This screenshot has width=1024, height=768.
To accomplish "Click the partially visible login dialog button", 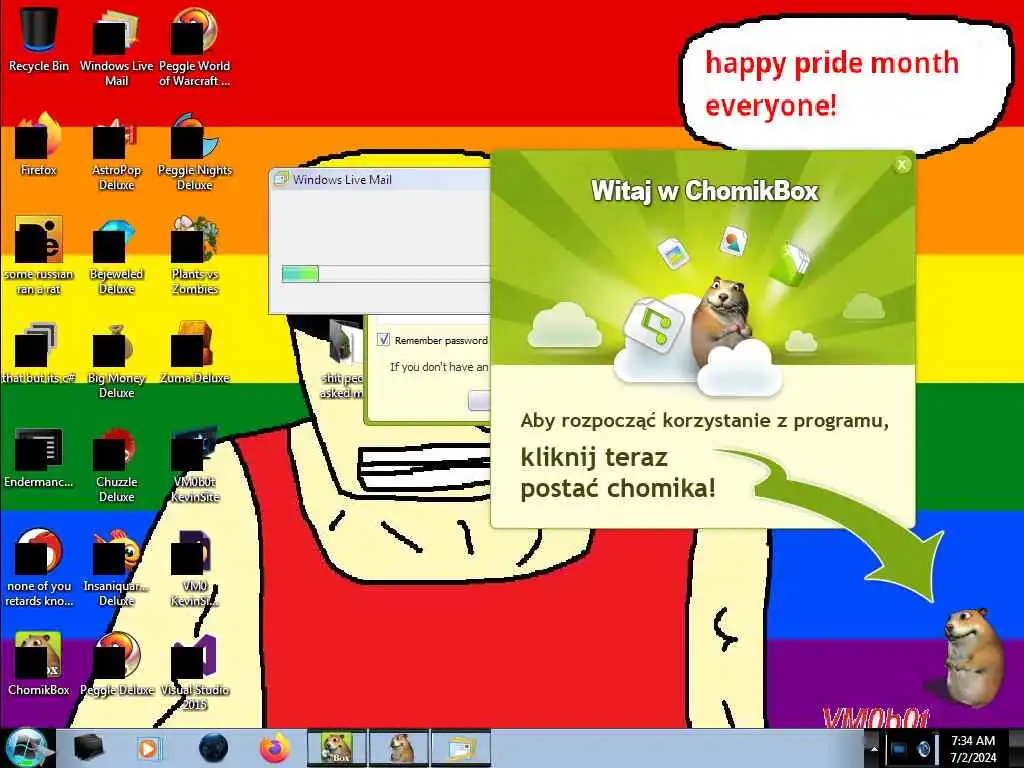I will pyautogui.click(x=479, y=400).
